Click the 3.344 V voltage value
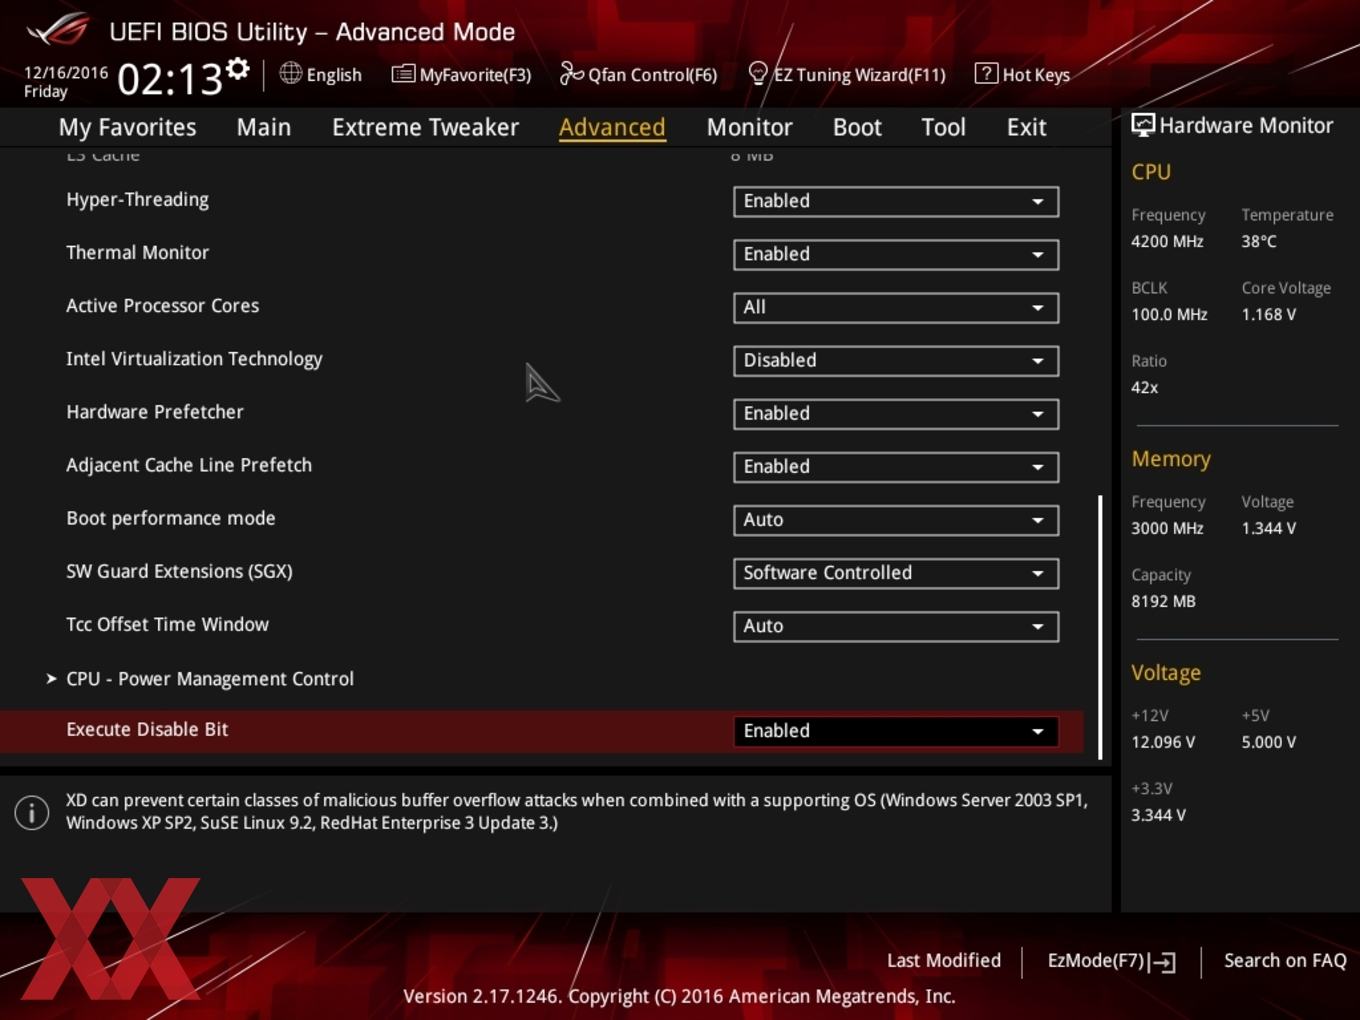Screen dimensions: 1360x1020 (1158, 815)
